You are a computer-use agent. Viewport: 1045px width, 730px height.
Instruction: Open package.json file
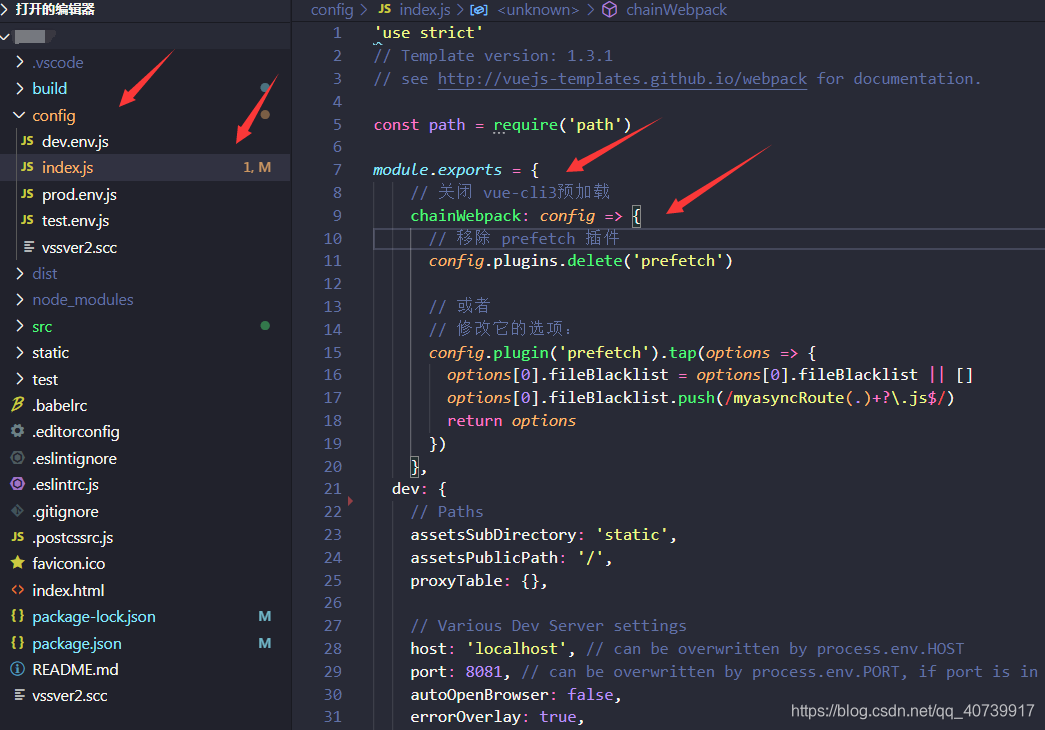(x=77, y=643)
